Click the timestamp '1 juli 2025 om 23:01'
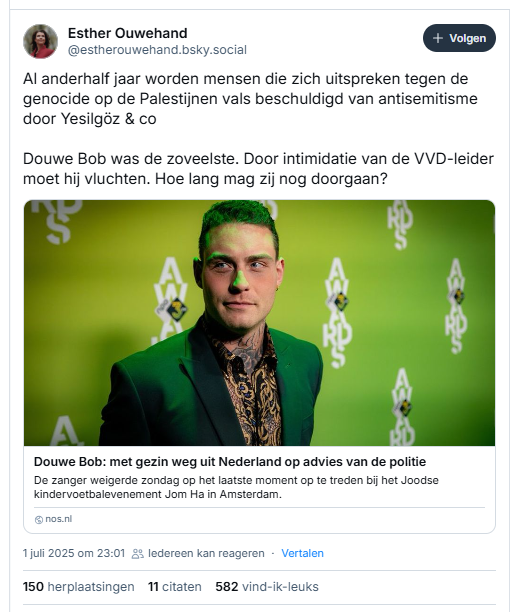510x612 pixels. [74, 553]
